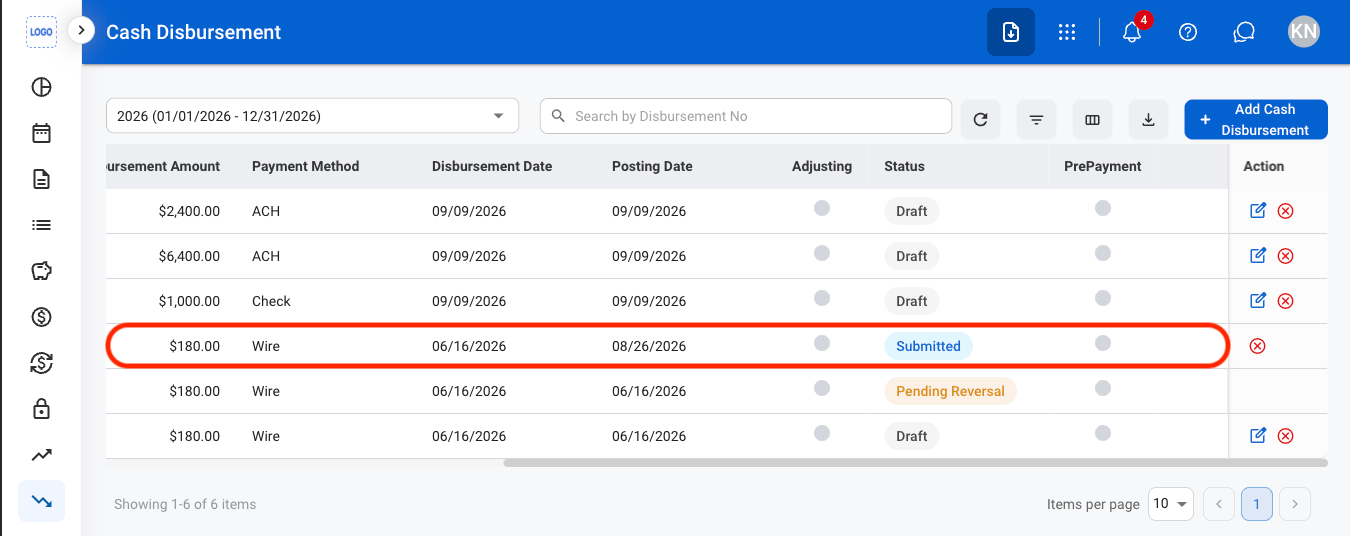The height and width of the screenshot is (536, 1350).
Task: Open the currency exchange icon in the sidebar
Action: pyautogui.click(x=41, y=363)
